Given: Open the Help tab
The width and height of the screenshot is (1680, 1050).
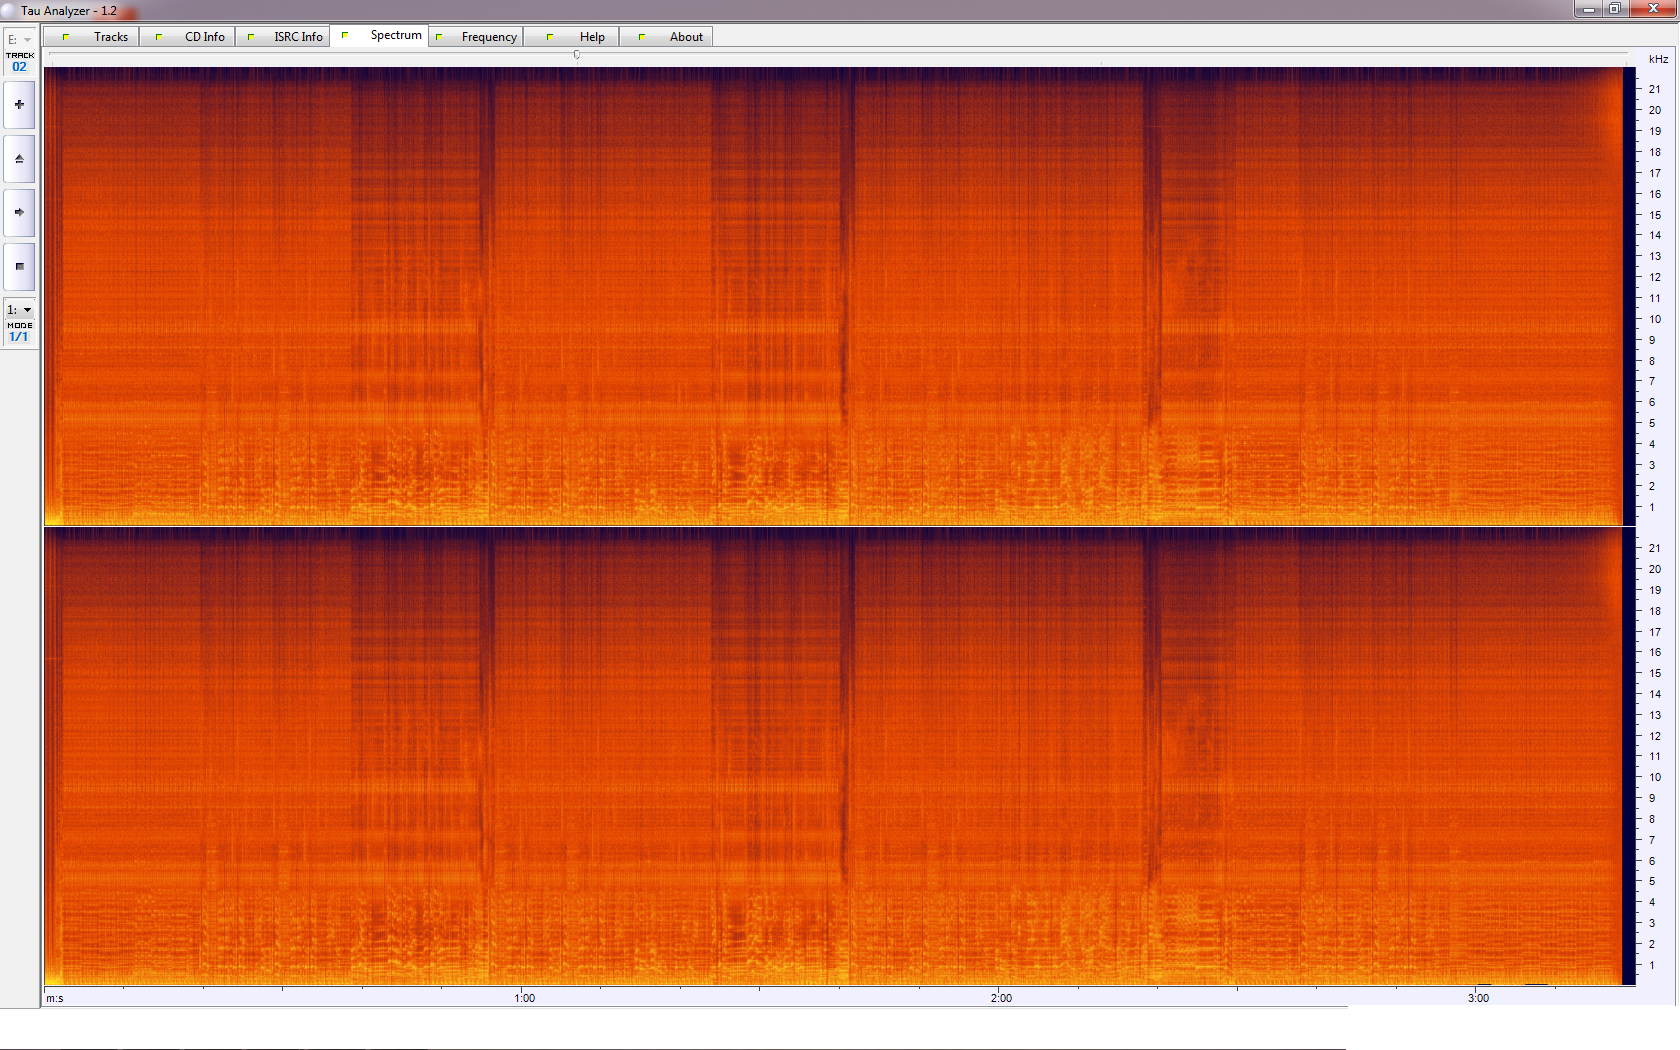Looking at the screenshot, I should pos(574,37).
